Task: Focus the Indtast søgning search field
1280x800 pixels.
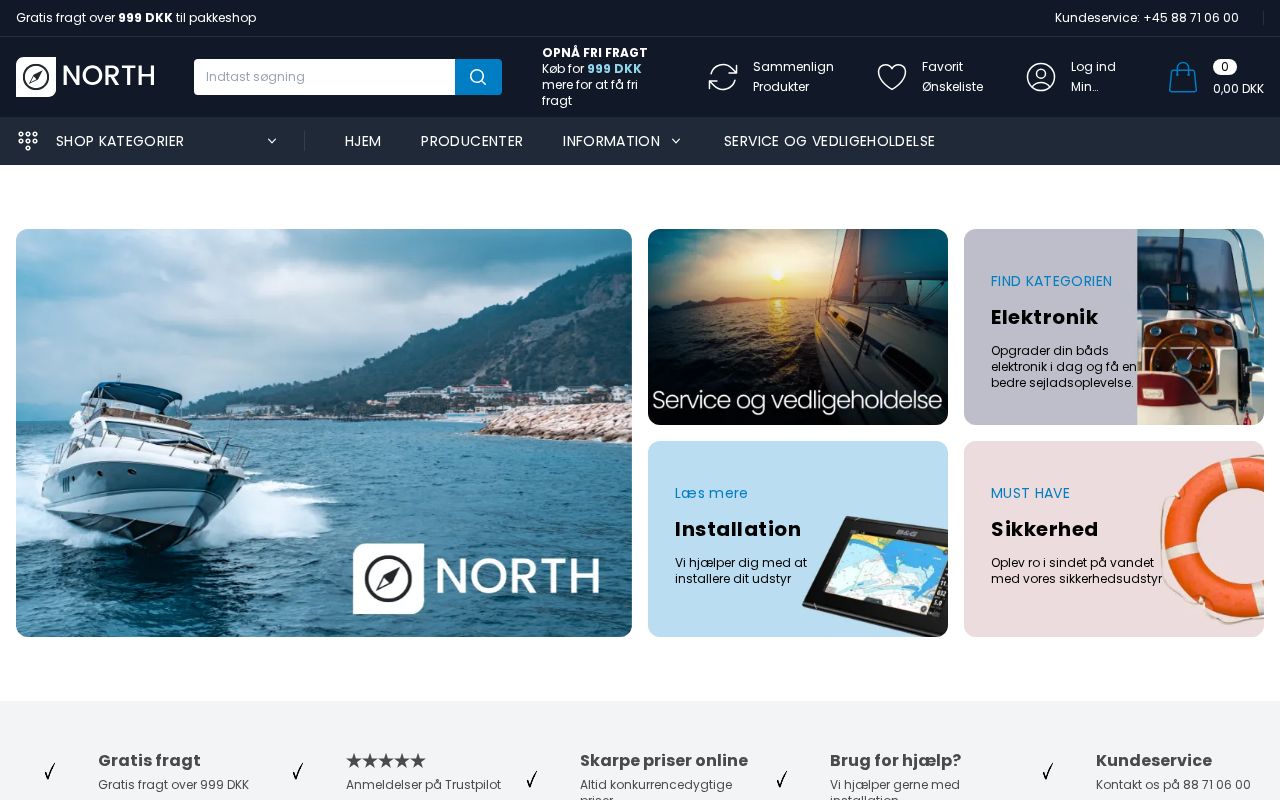Action: 324,77
